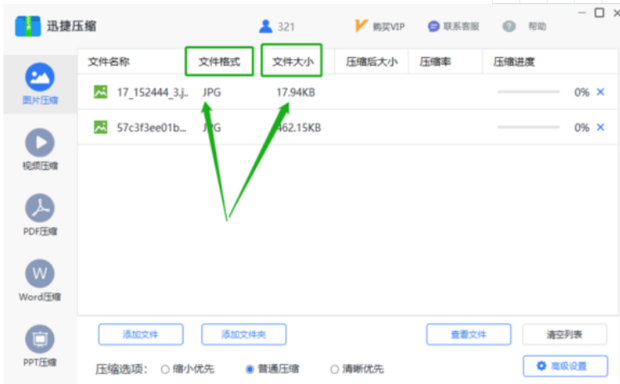Click the 添加文件夹 button
The width and height of the screenshot is (620, 384).
click(x=244, y=335)
